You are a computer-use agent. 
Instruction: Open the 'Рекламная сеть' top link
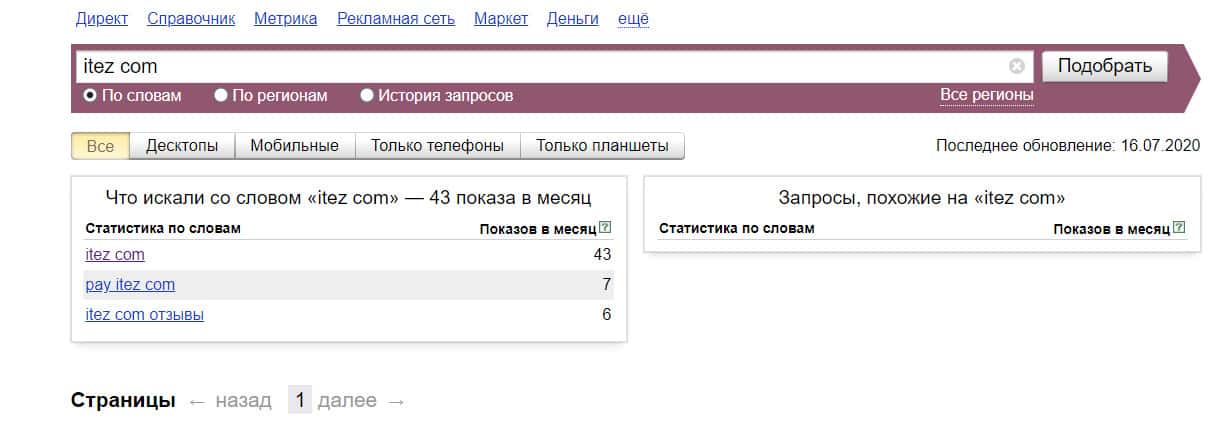(x=396, y=19)
